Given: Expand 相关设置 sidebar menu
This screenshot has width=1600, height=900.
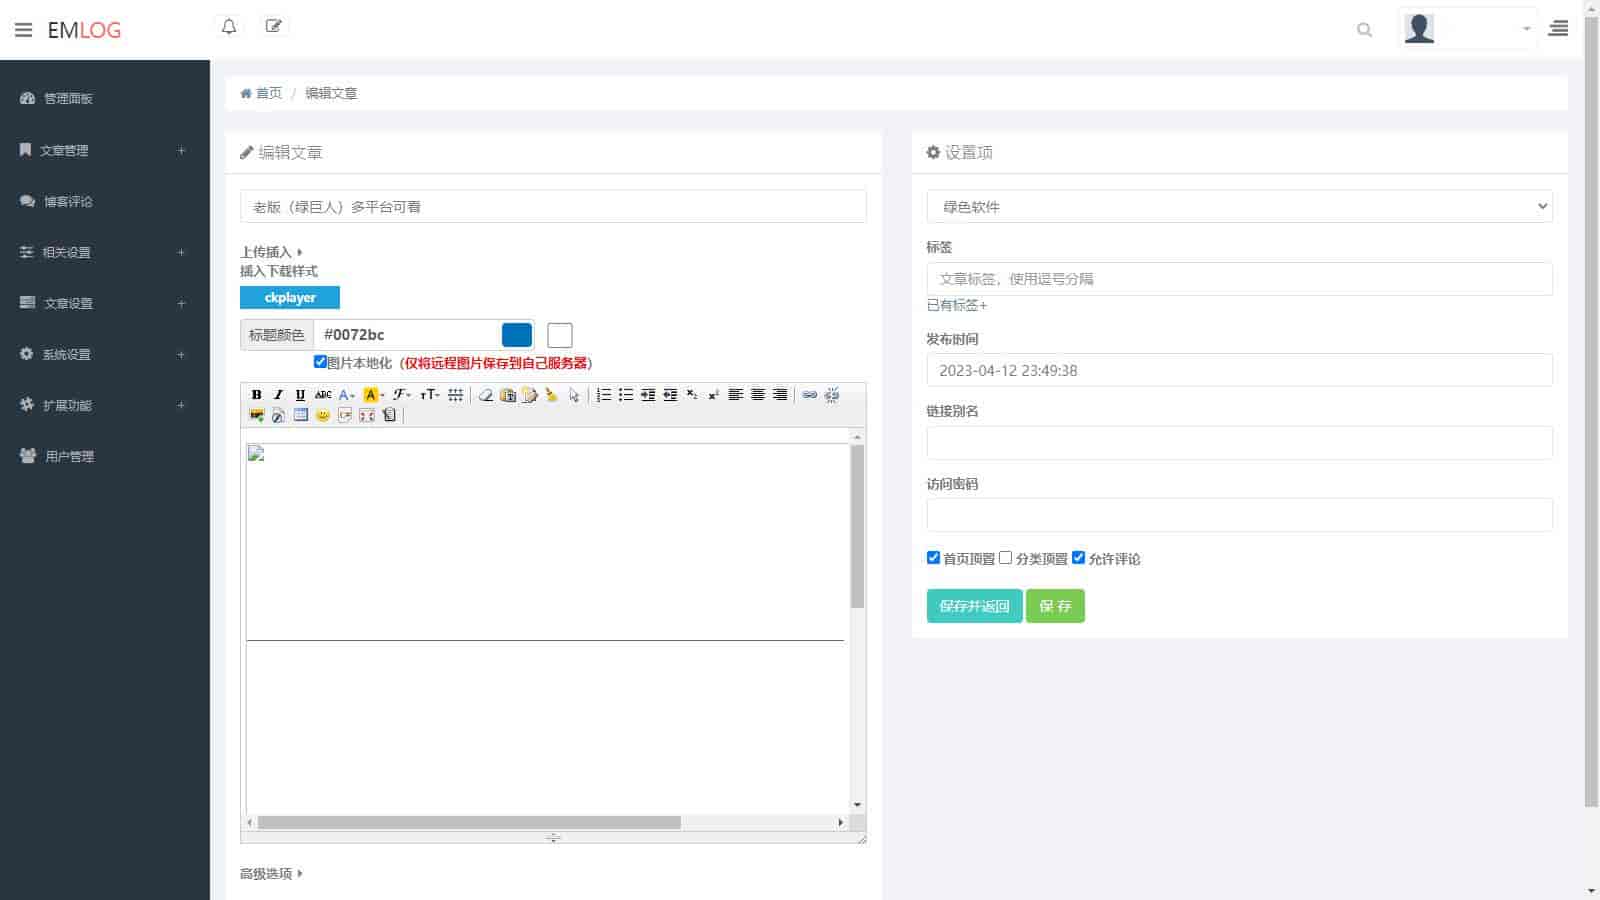Looking at the screenshot, I should (104, 252).
